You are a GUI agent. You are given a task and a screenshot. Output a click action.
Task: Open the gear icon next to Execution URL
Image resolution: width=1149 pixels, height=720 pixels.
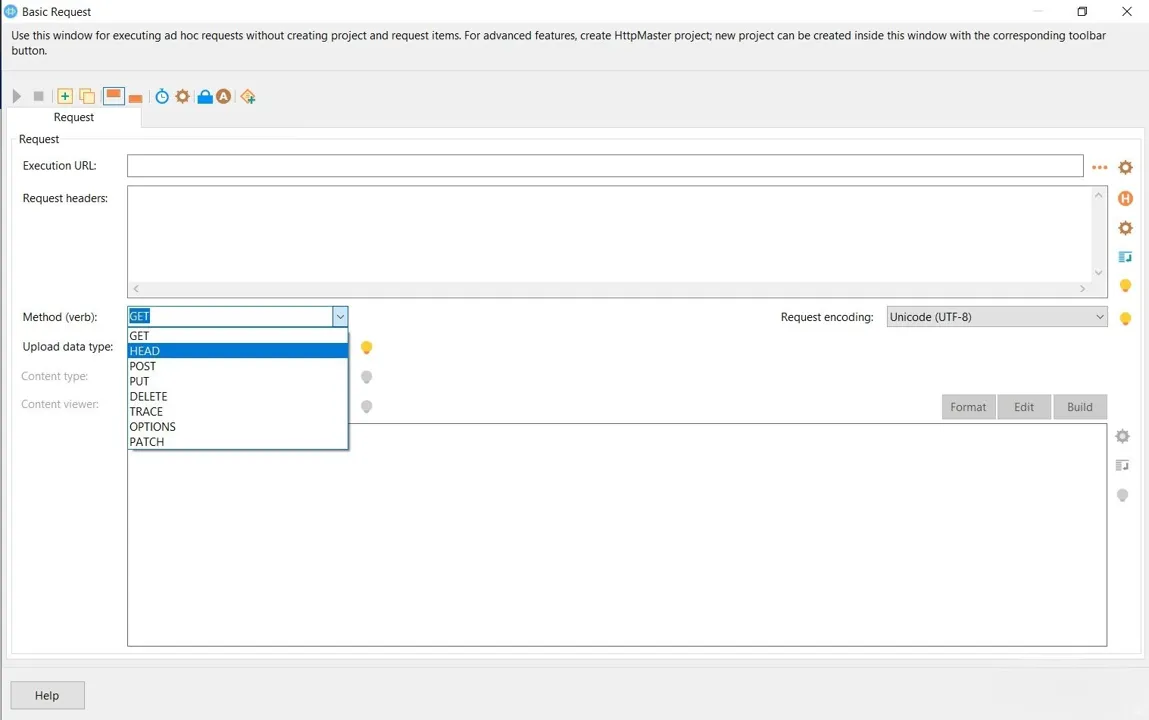[x=1126, y=167]
